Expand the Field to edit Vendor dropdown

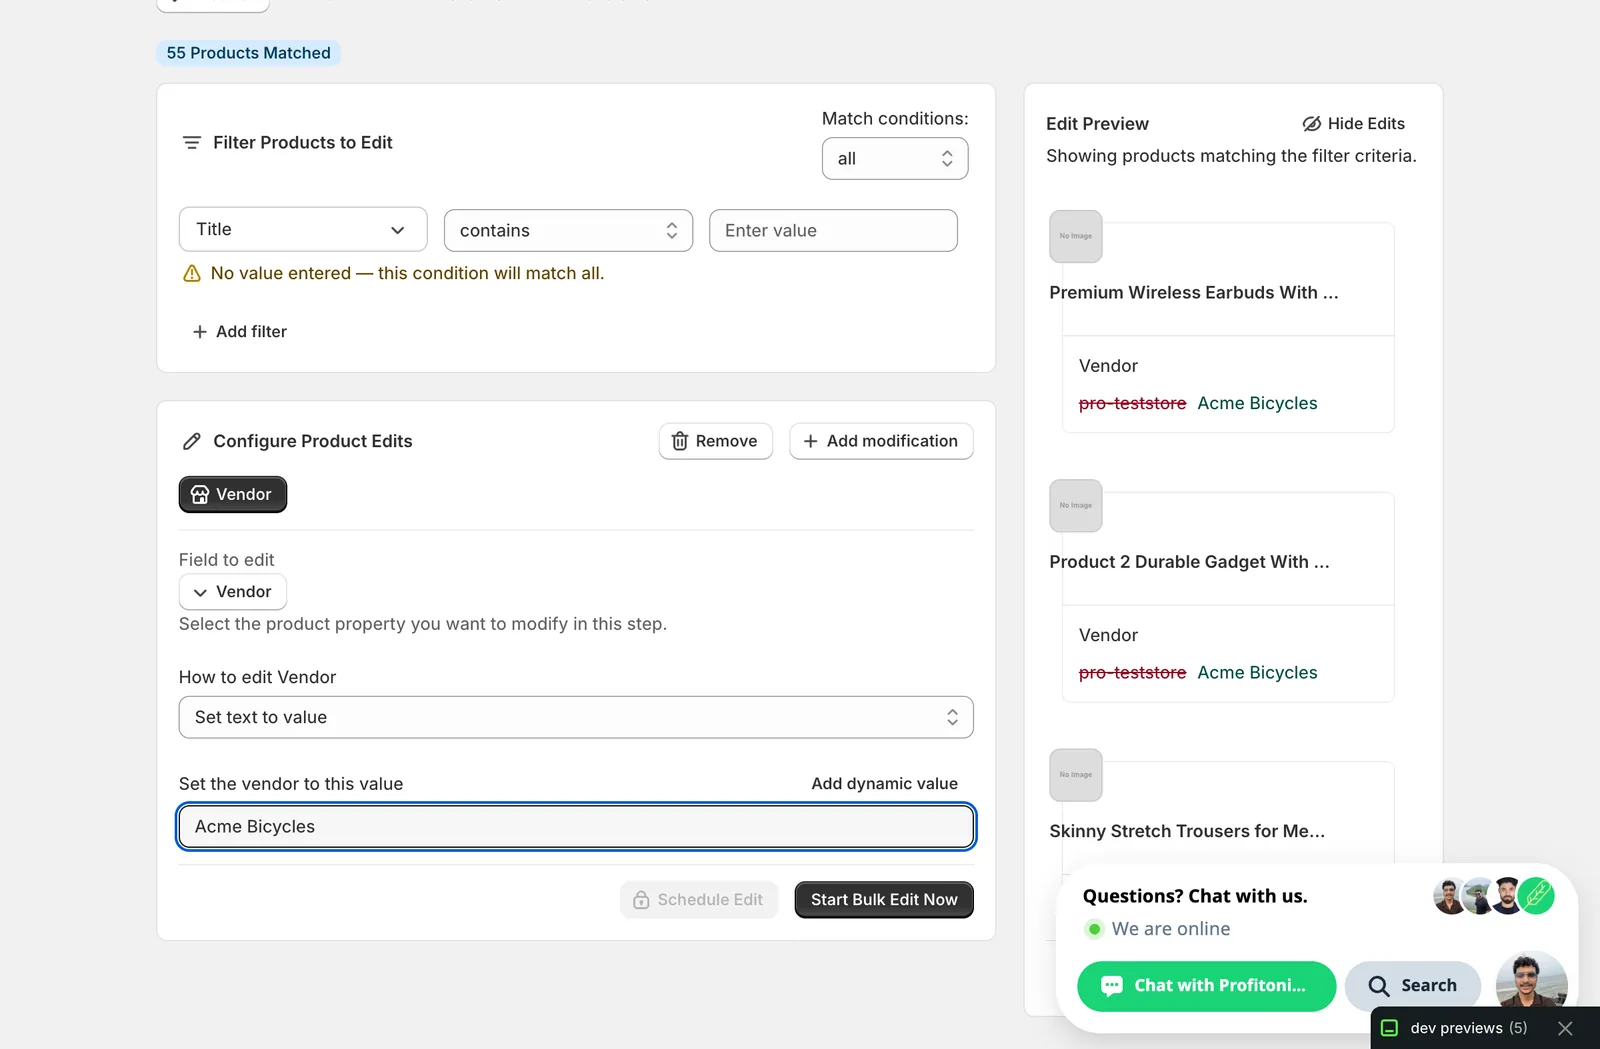point(233,592)
